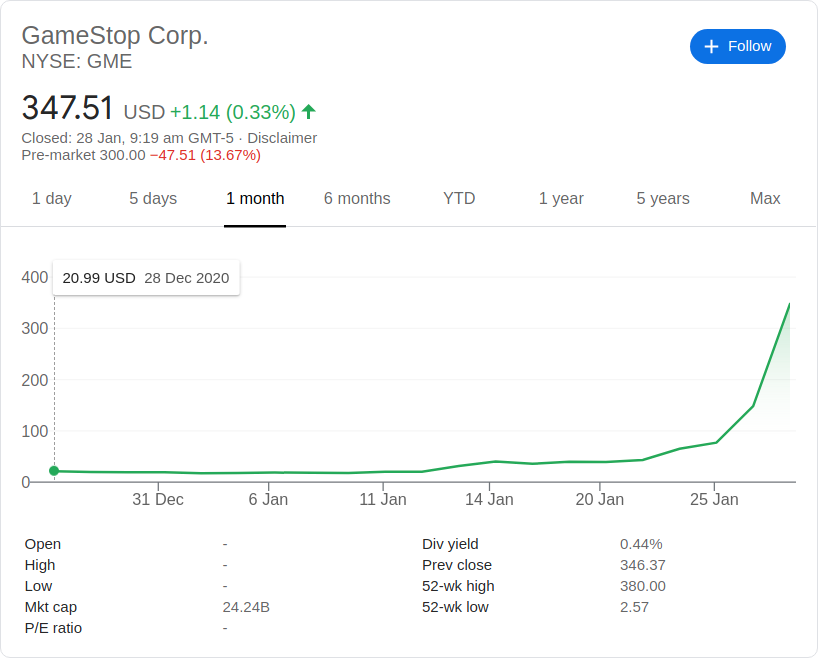The height and width of the screenshot is (658, 818).
Task: Click the 25 Jan axis label
Action: pyautogui.click(x=714, y=499)
